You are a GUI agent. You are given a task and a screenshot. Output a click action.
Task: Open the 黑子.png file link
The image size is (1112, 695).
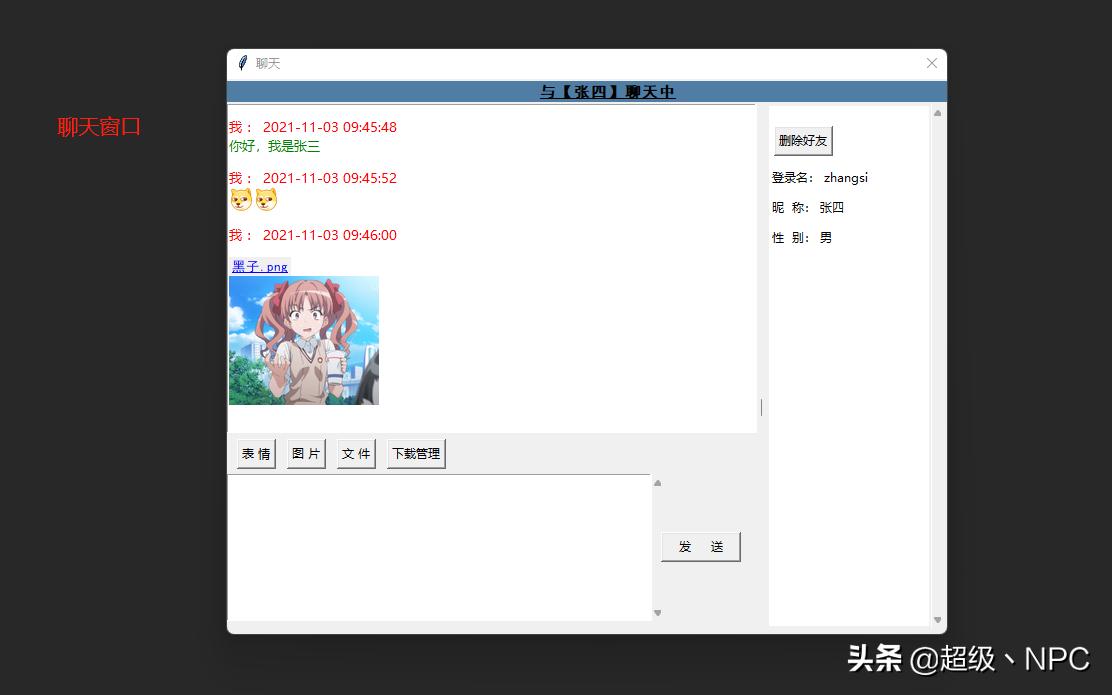click(x=259, y=266)
